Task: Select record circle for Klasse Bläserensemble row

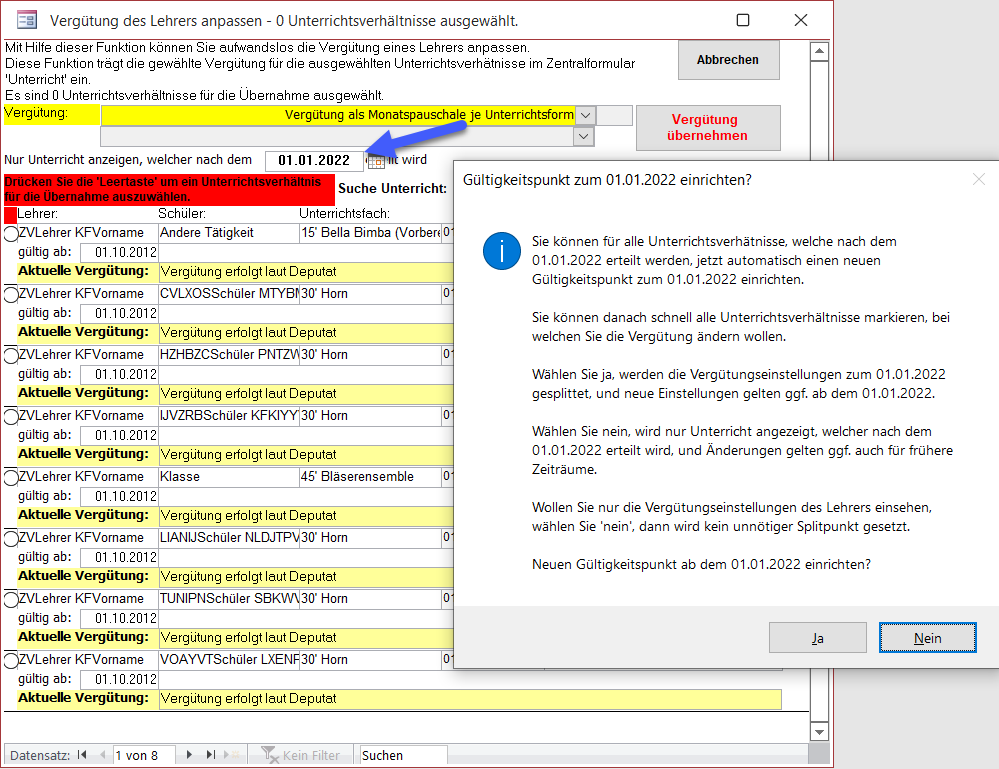Action: [x=11, y=477]
